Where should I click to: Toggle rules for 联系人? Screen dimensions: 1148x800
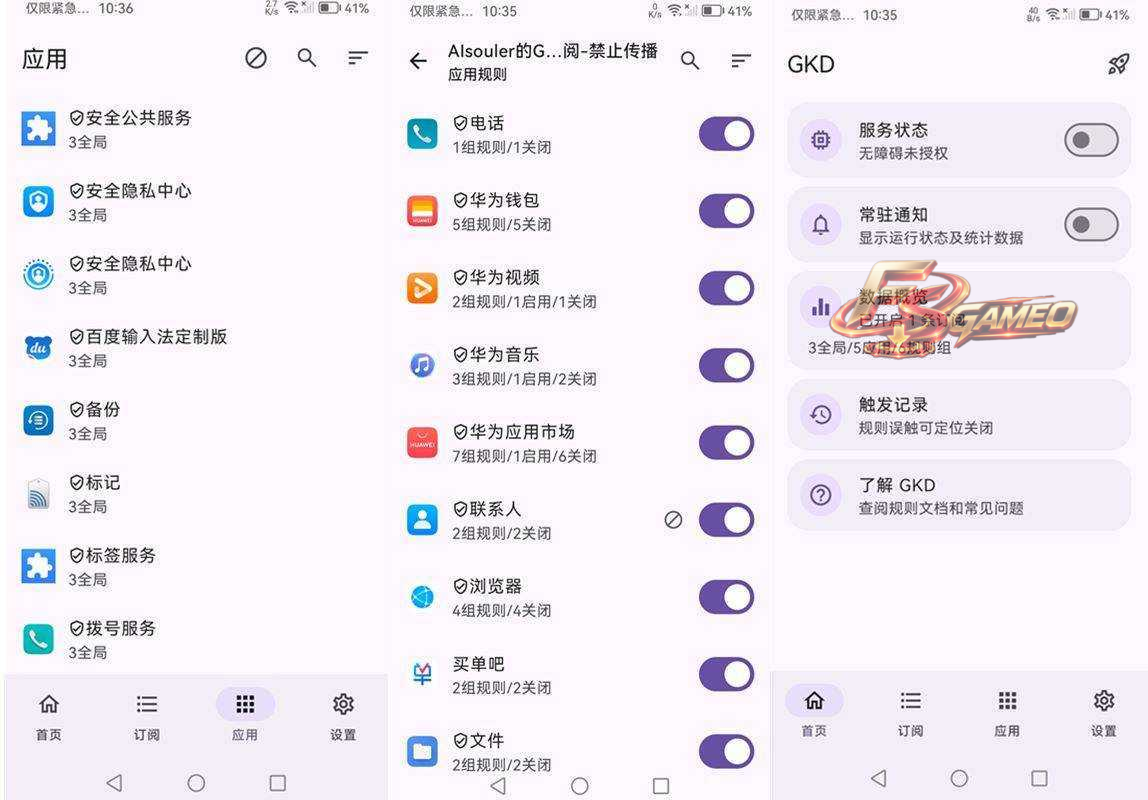tap(726, 520)
